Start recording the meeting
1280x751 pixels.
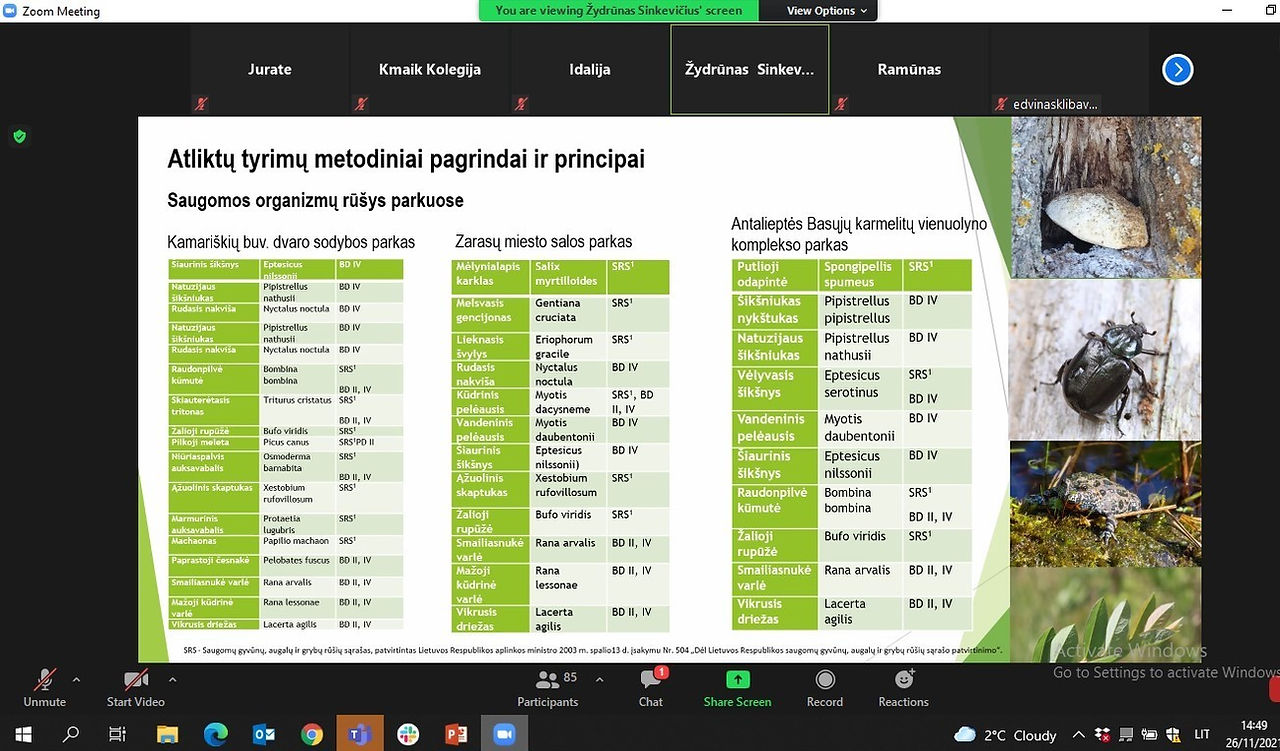825,688
